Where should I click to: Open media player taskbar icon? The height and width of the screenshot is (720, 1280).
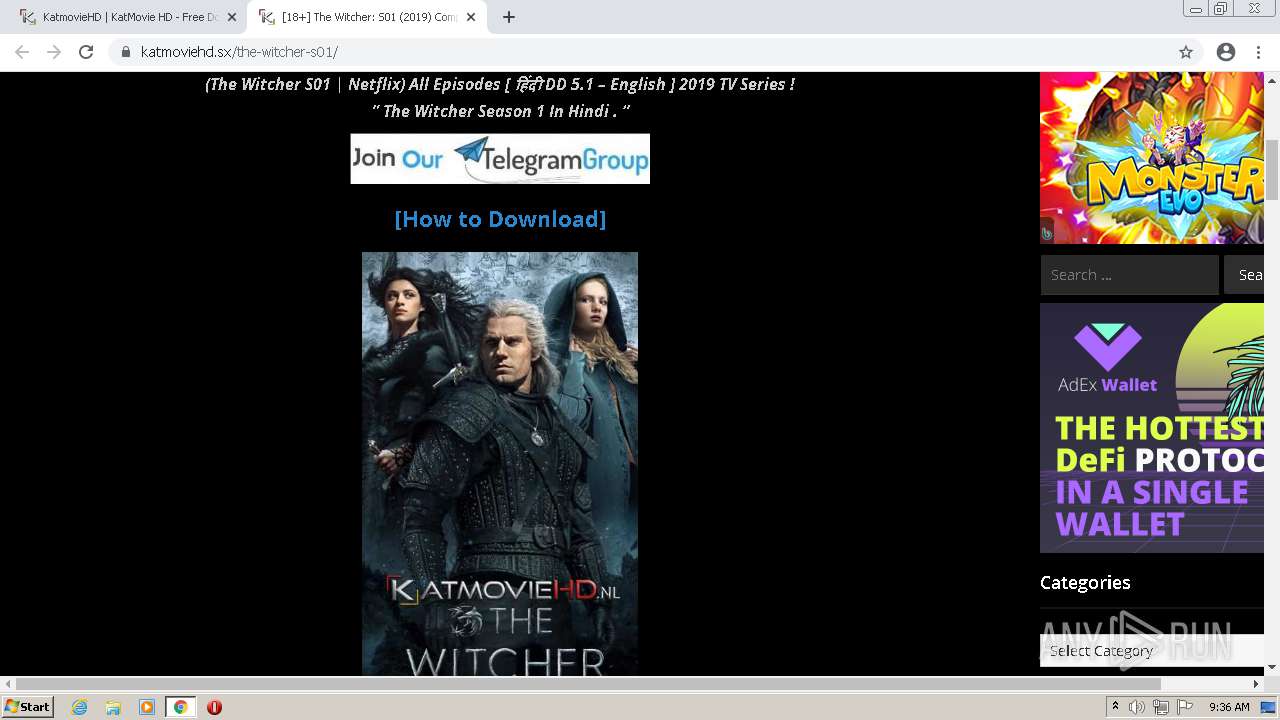[147, 707]
